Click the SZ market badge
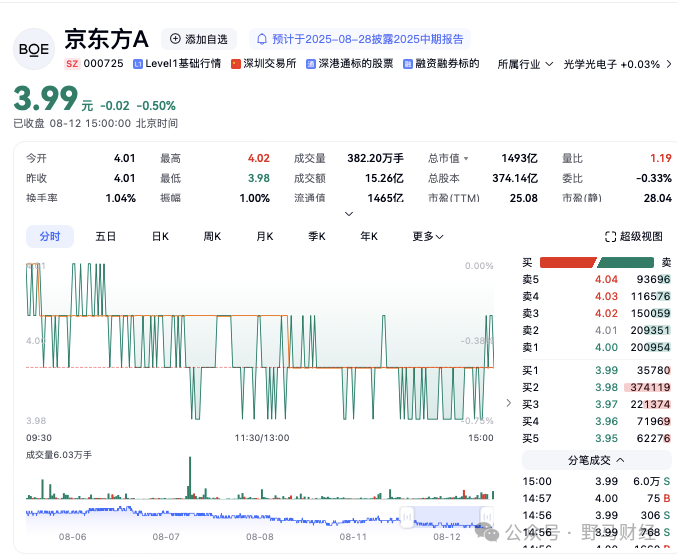The height and width of the screenshot is (559, 677). (72, 64)
